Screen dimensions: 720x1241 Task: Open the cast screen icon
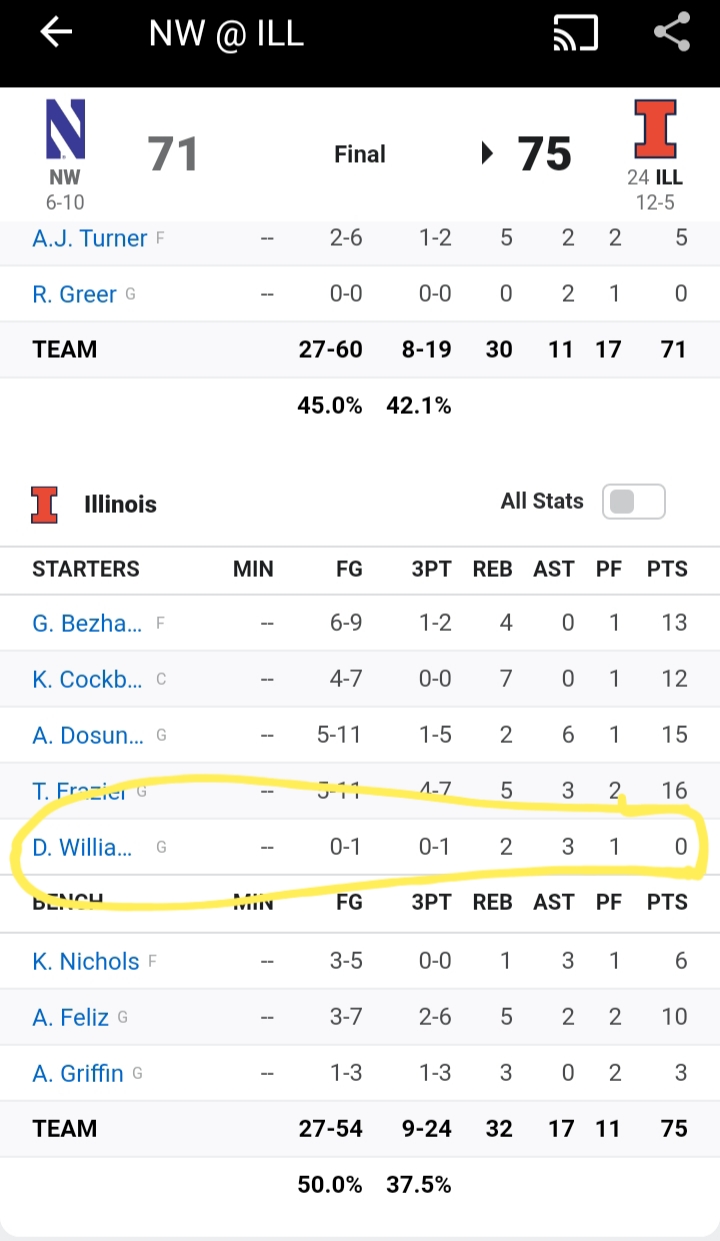[575, 33]
